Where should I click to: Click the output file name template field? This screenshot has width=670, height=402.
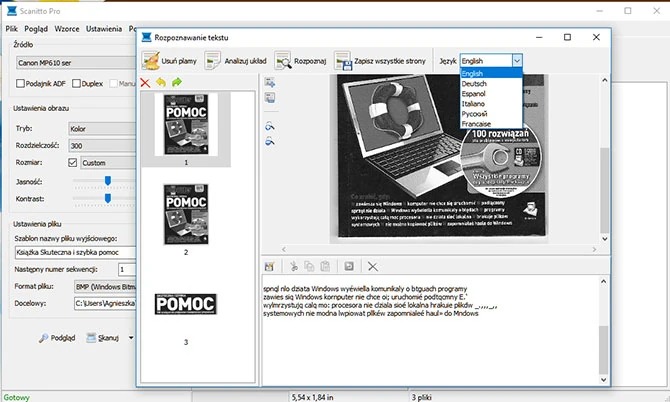click(x=75, y=252)
